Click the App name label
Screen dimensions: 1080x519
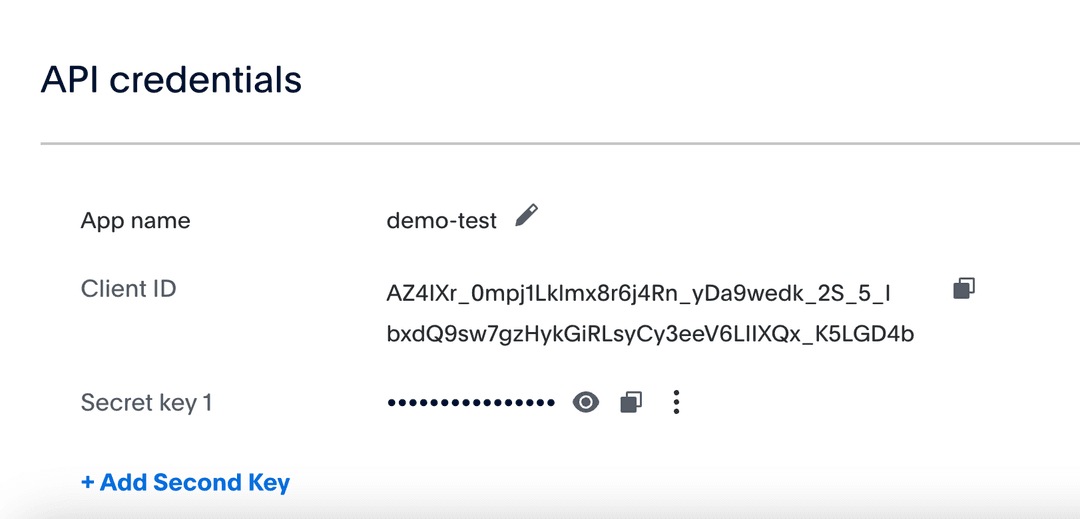coord(135,221)
